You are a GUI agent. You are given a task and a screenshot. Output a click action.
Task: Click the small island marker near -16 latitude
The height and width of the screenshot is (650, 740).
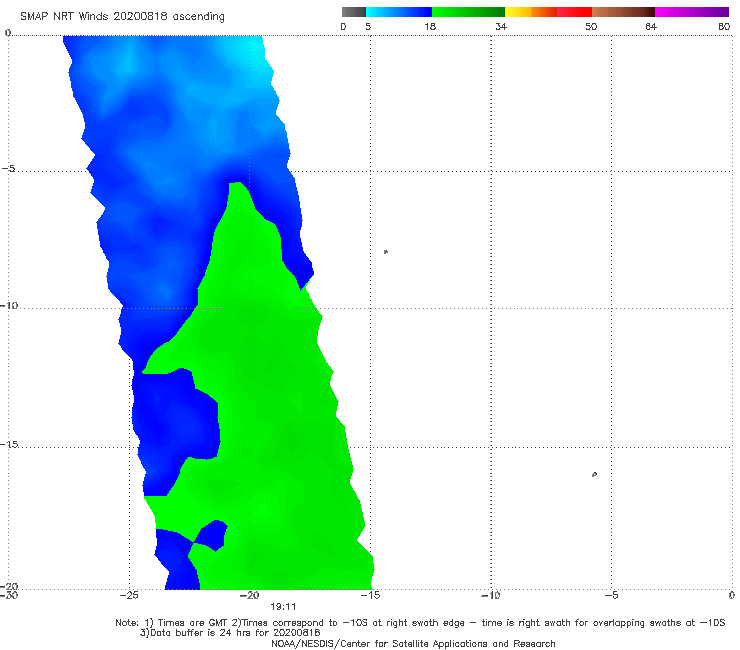pyautogui.click(x=594, y=474)
